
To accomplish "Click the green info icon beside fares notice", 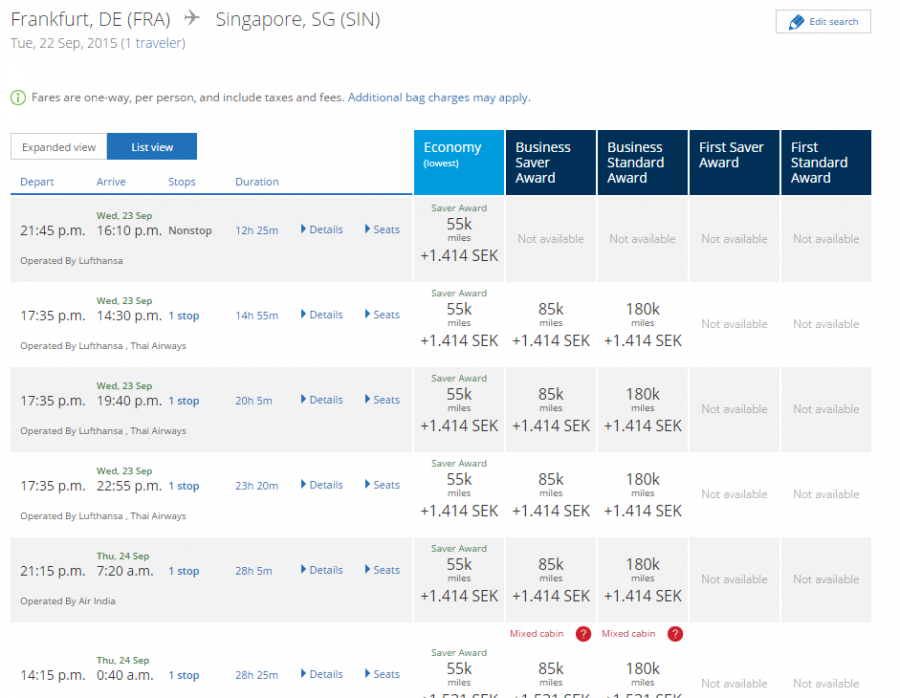I will [x=18, y=98].
